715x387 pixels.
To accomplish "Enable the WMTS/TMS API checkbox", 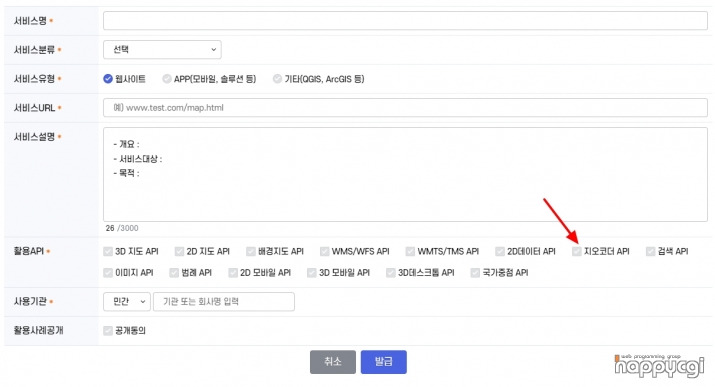I will point(410,251).
